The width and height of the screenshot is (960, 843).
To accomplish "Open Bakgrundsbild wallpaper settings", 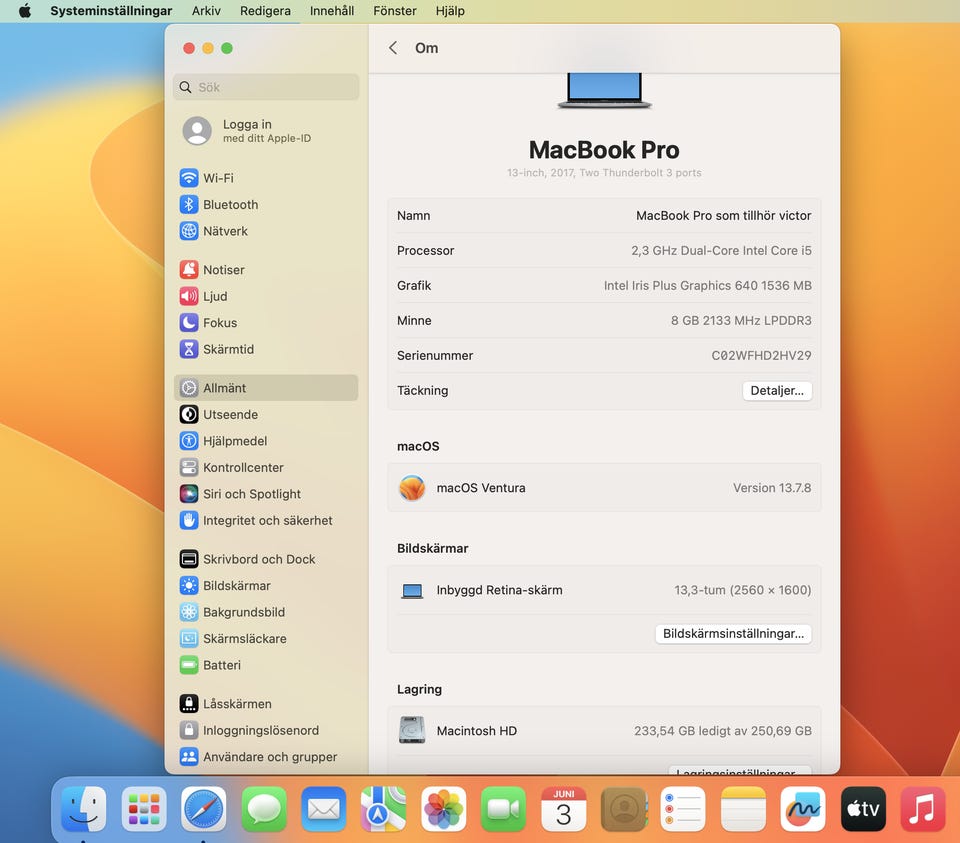I will 266,612.
